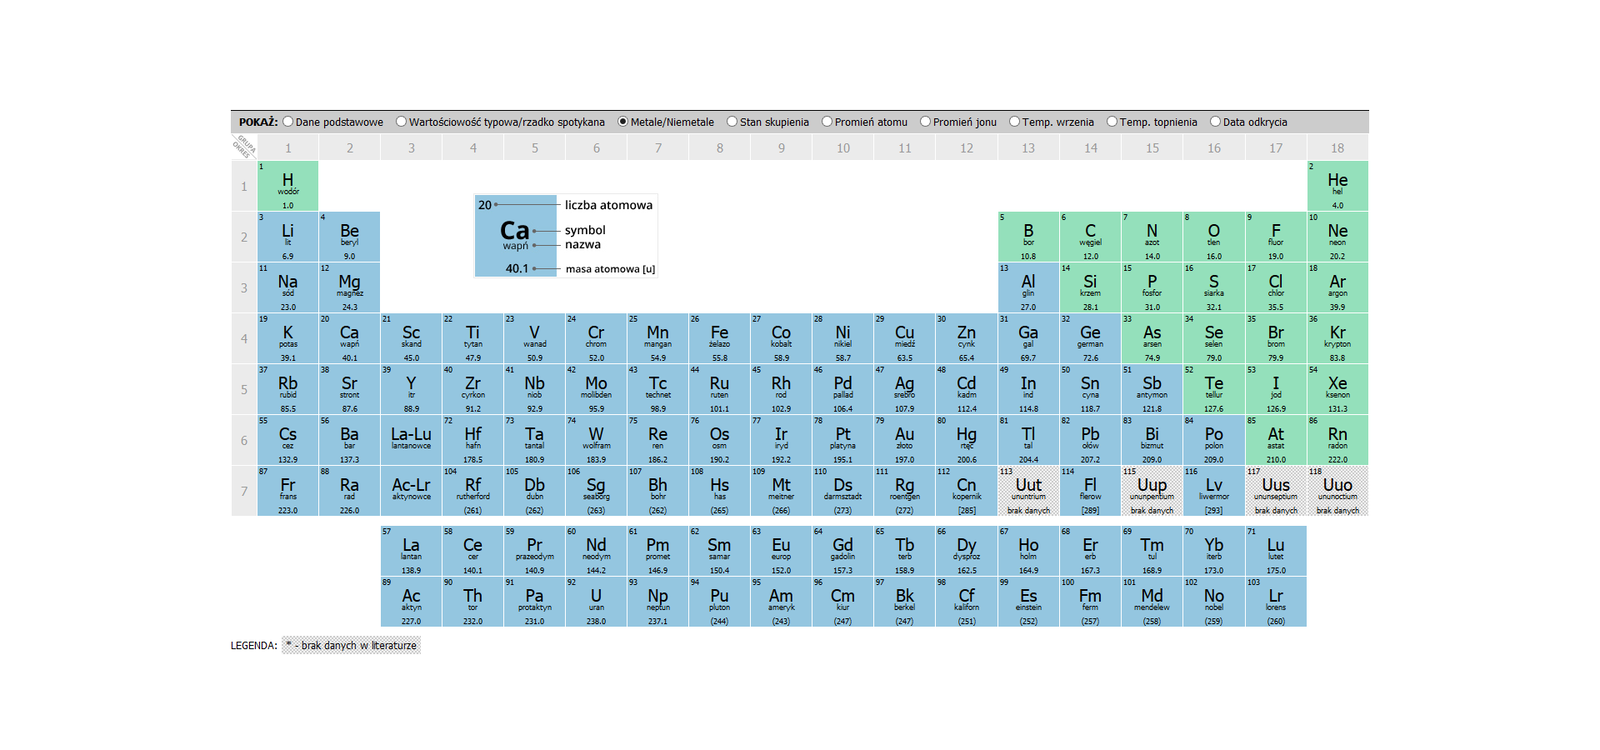The height and width of the screenshot is (750, 1600).
Task: Click the group 18 column header
Action: point(1337,148)
